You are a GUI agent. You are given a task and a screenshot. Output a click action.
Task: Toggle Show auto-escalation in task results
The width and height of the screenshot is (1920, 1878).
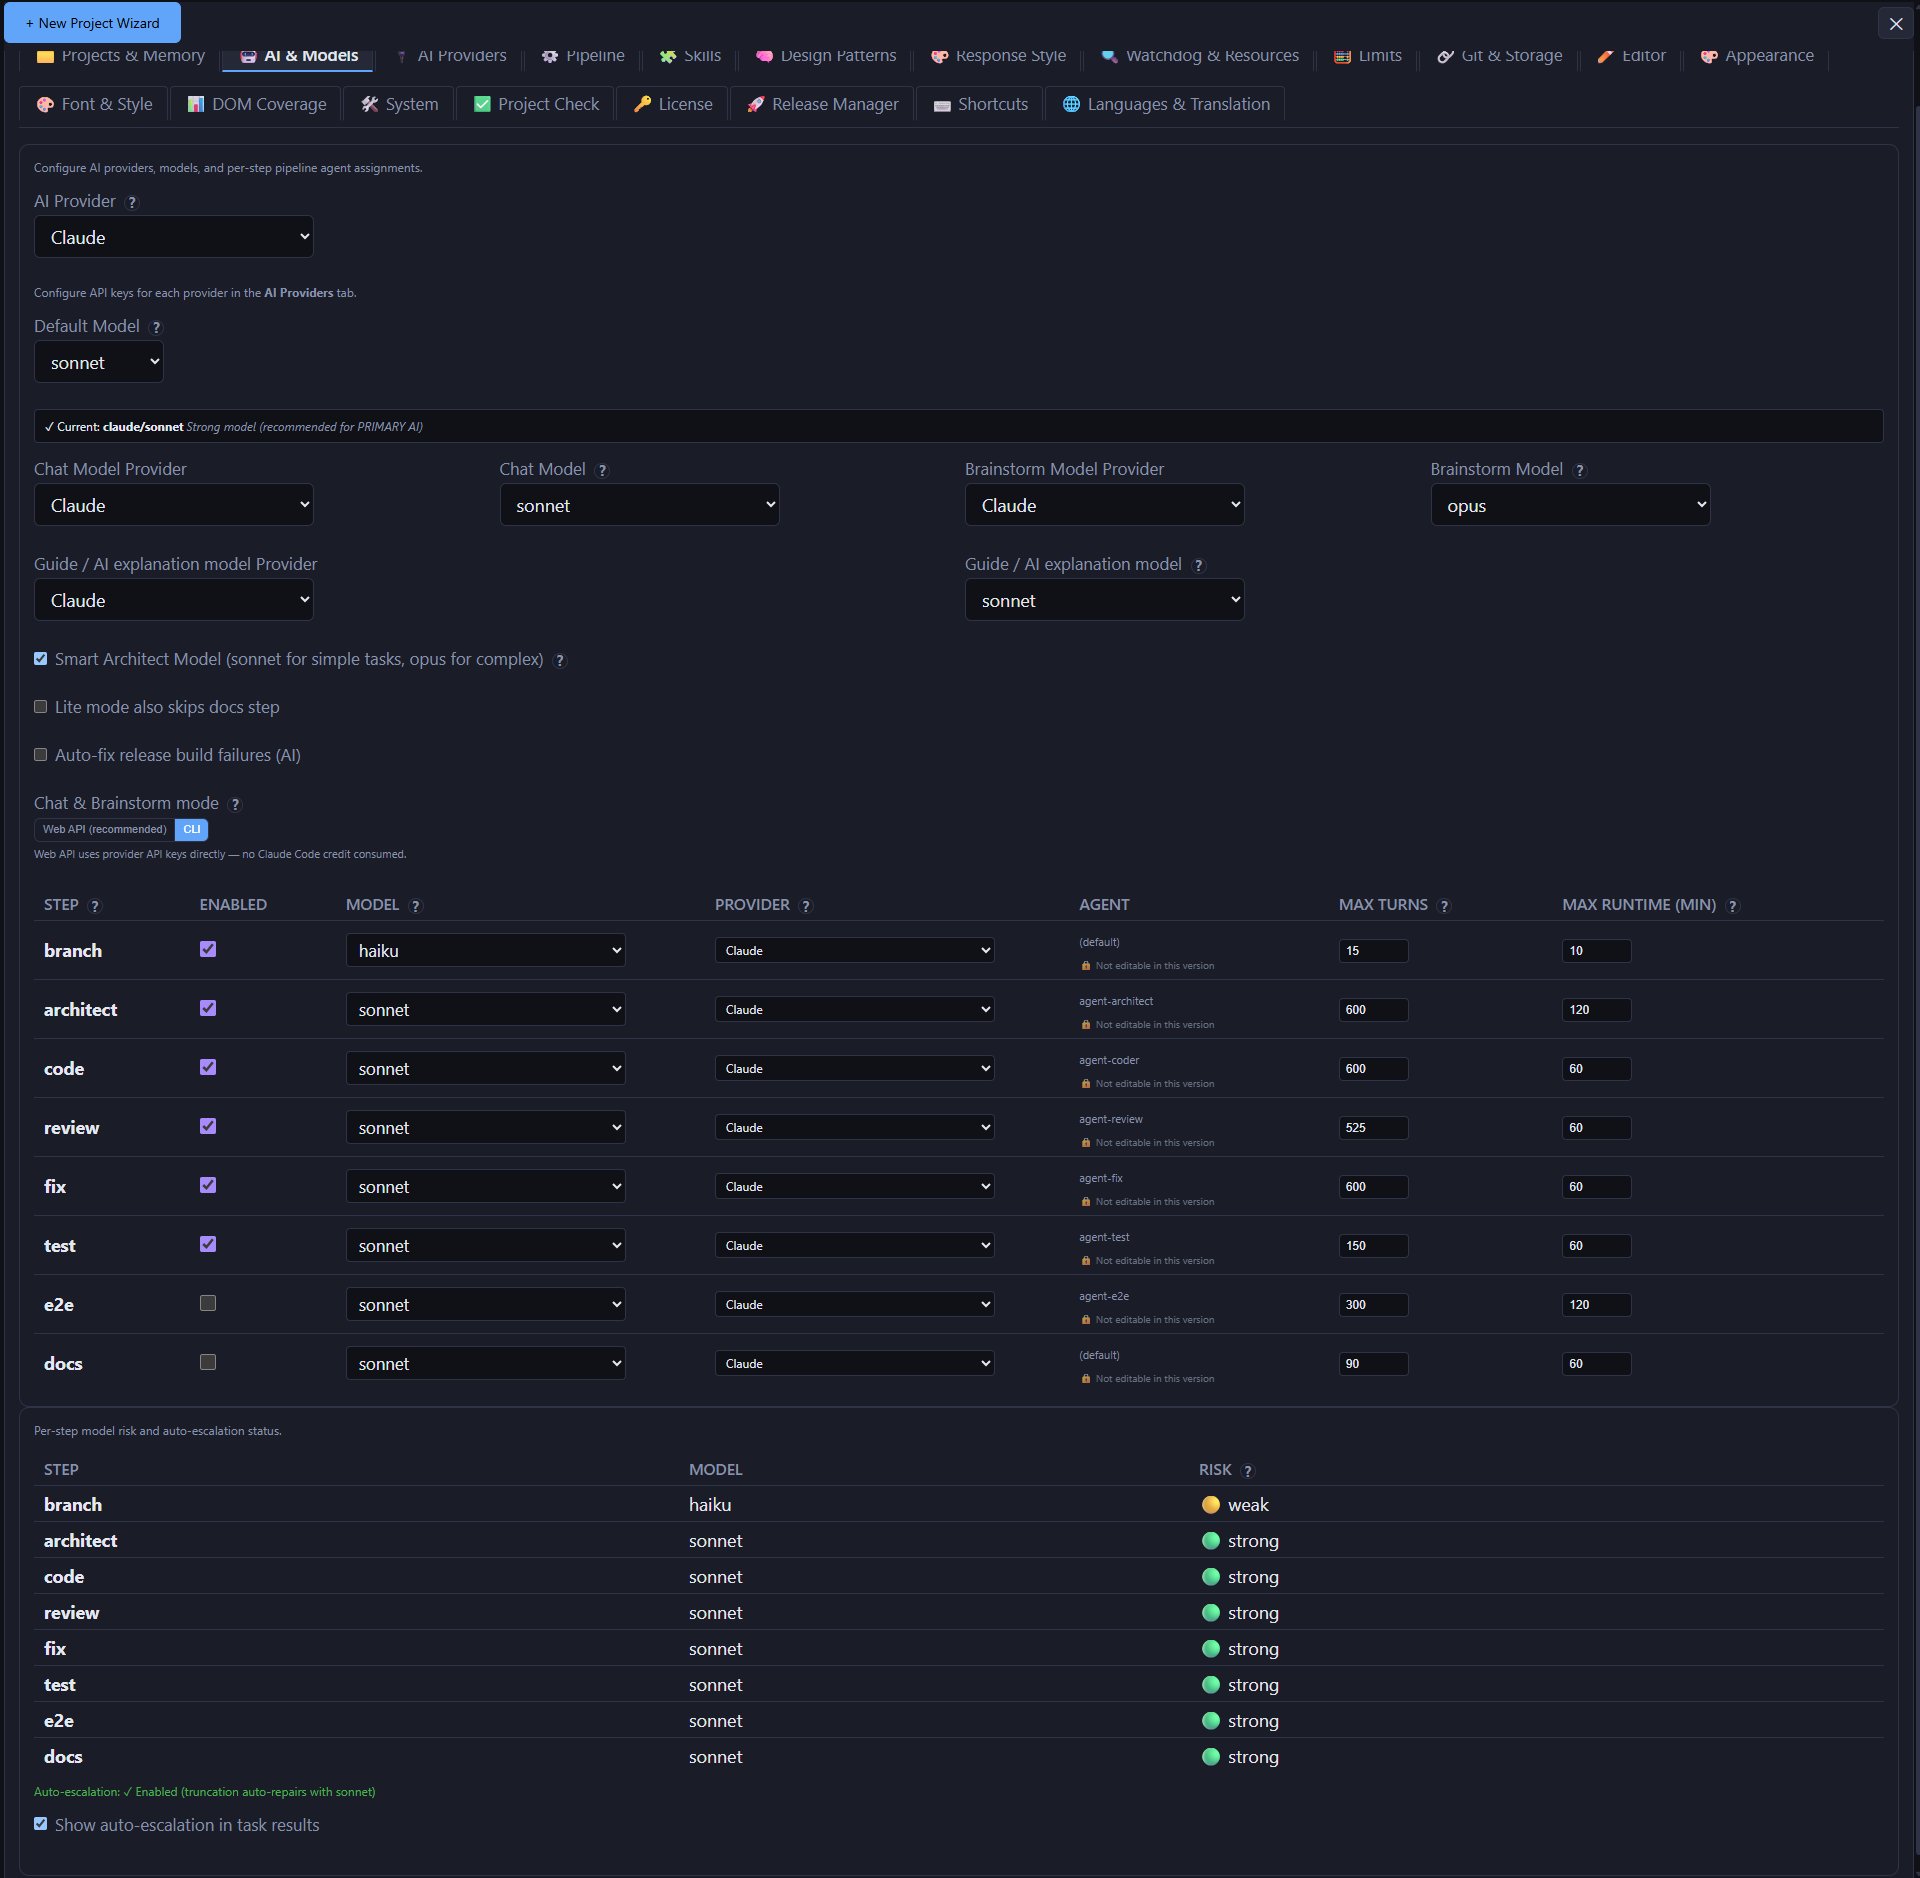point(41,1824)
